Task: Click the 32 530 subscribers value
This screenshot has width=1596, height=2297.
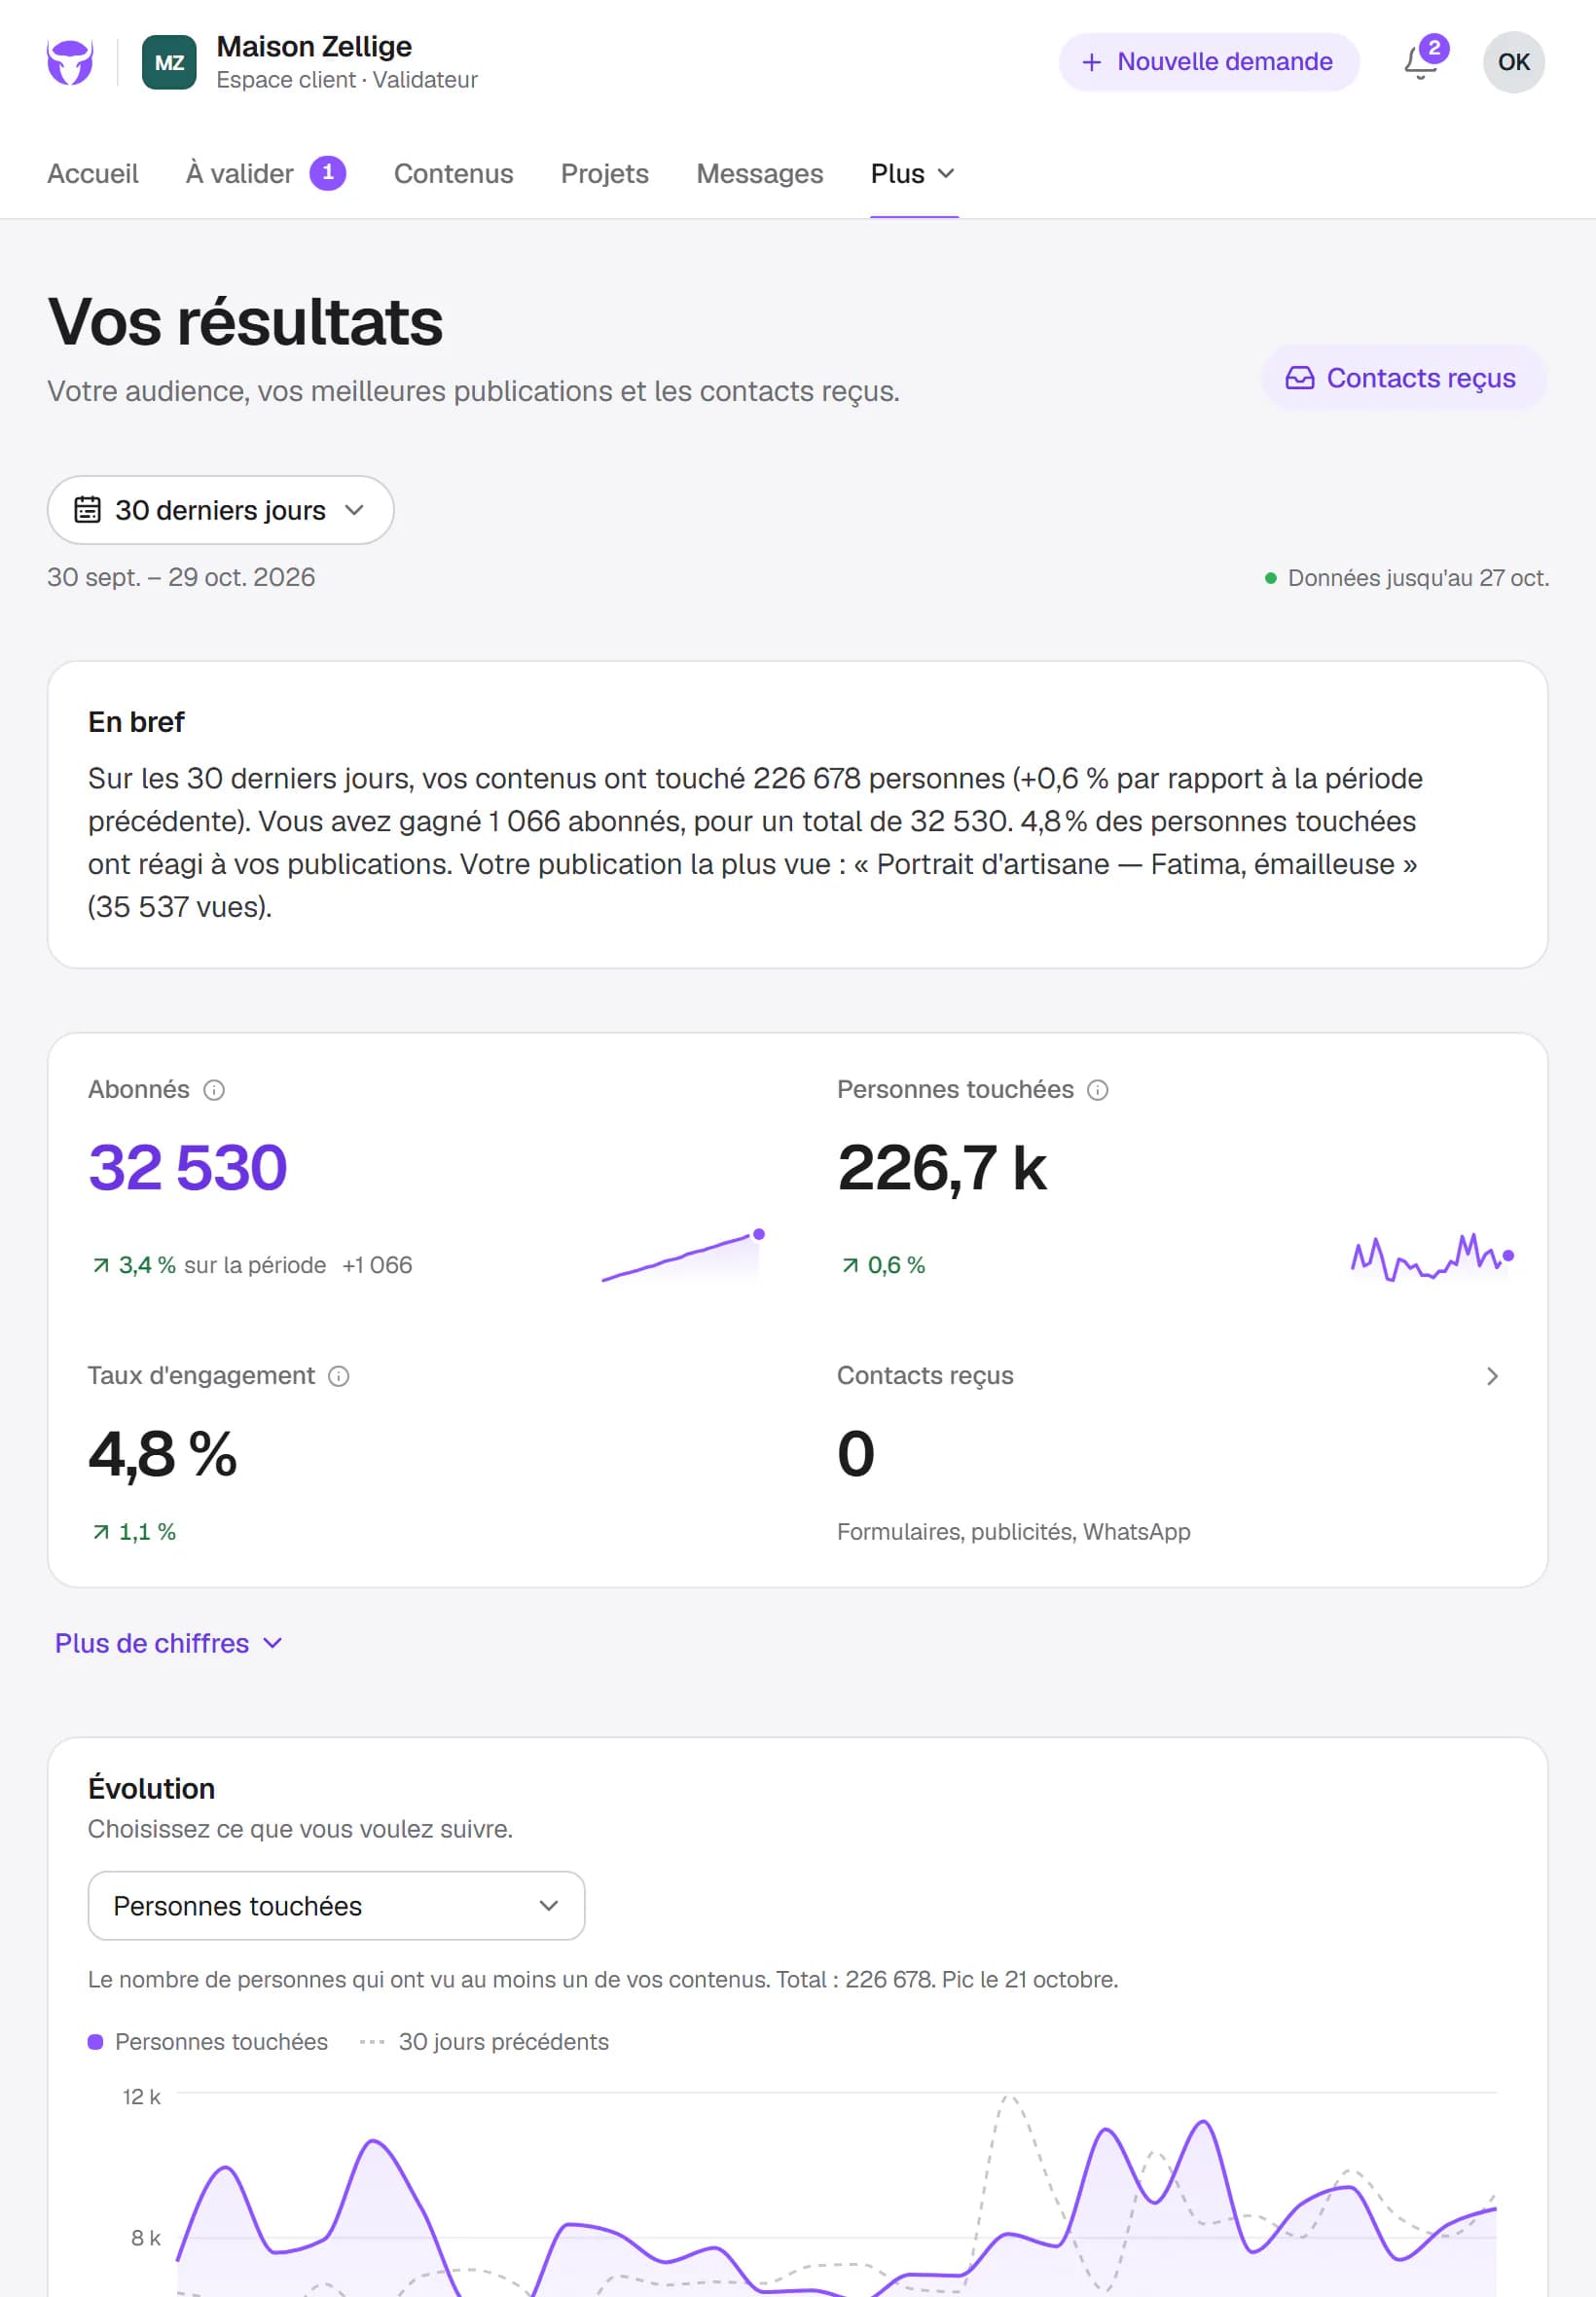Action: [x=188, y=1167]
